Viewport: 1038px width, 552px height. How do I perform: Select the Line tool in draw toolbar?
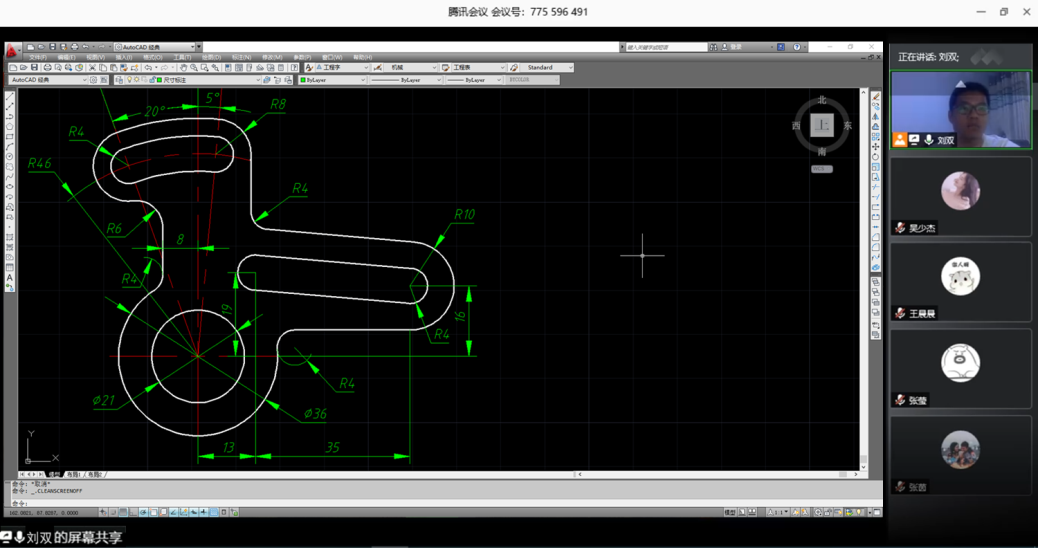(x=10, y=97)
